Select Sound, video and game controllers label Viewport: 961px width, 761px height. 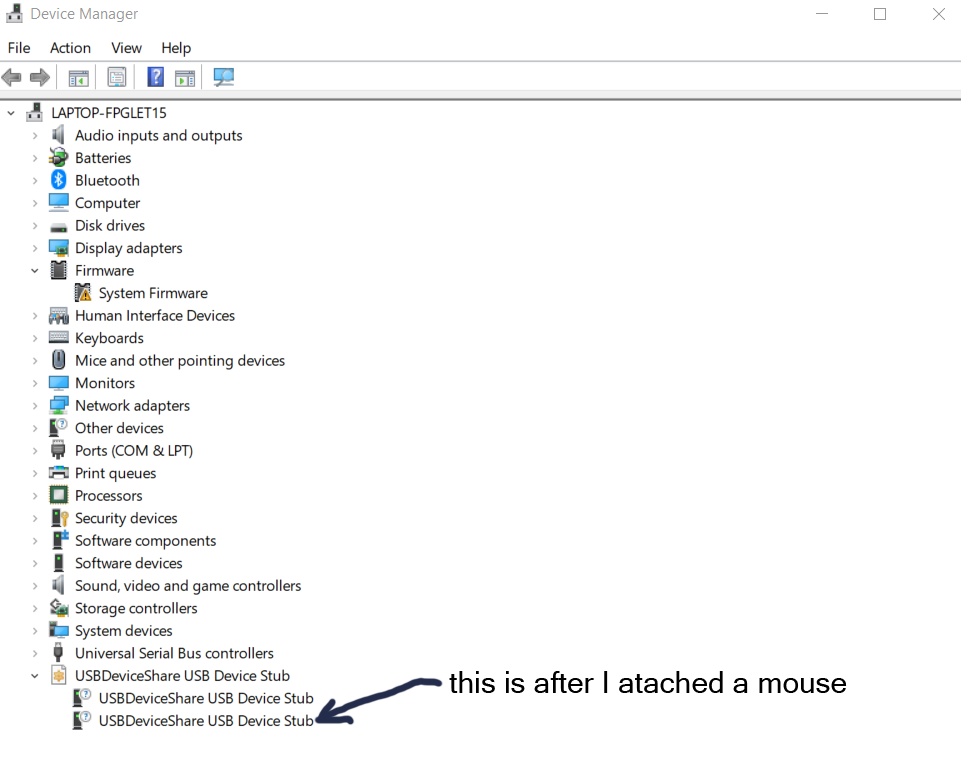coord(188,586)
